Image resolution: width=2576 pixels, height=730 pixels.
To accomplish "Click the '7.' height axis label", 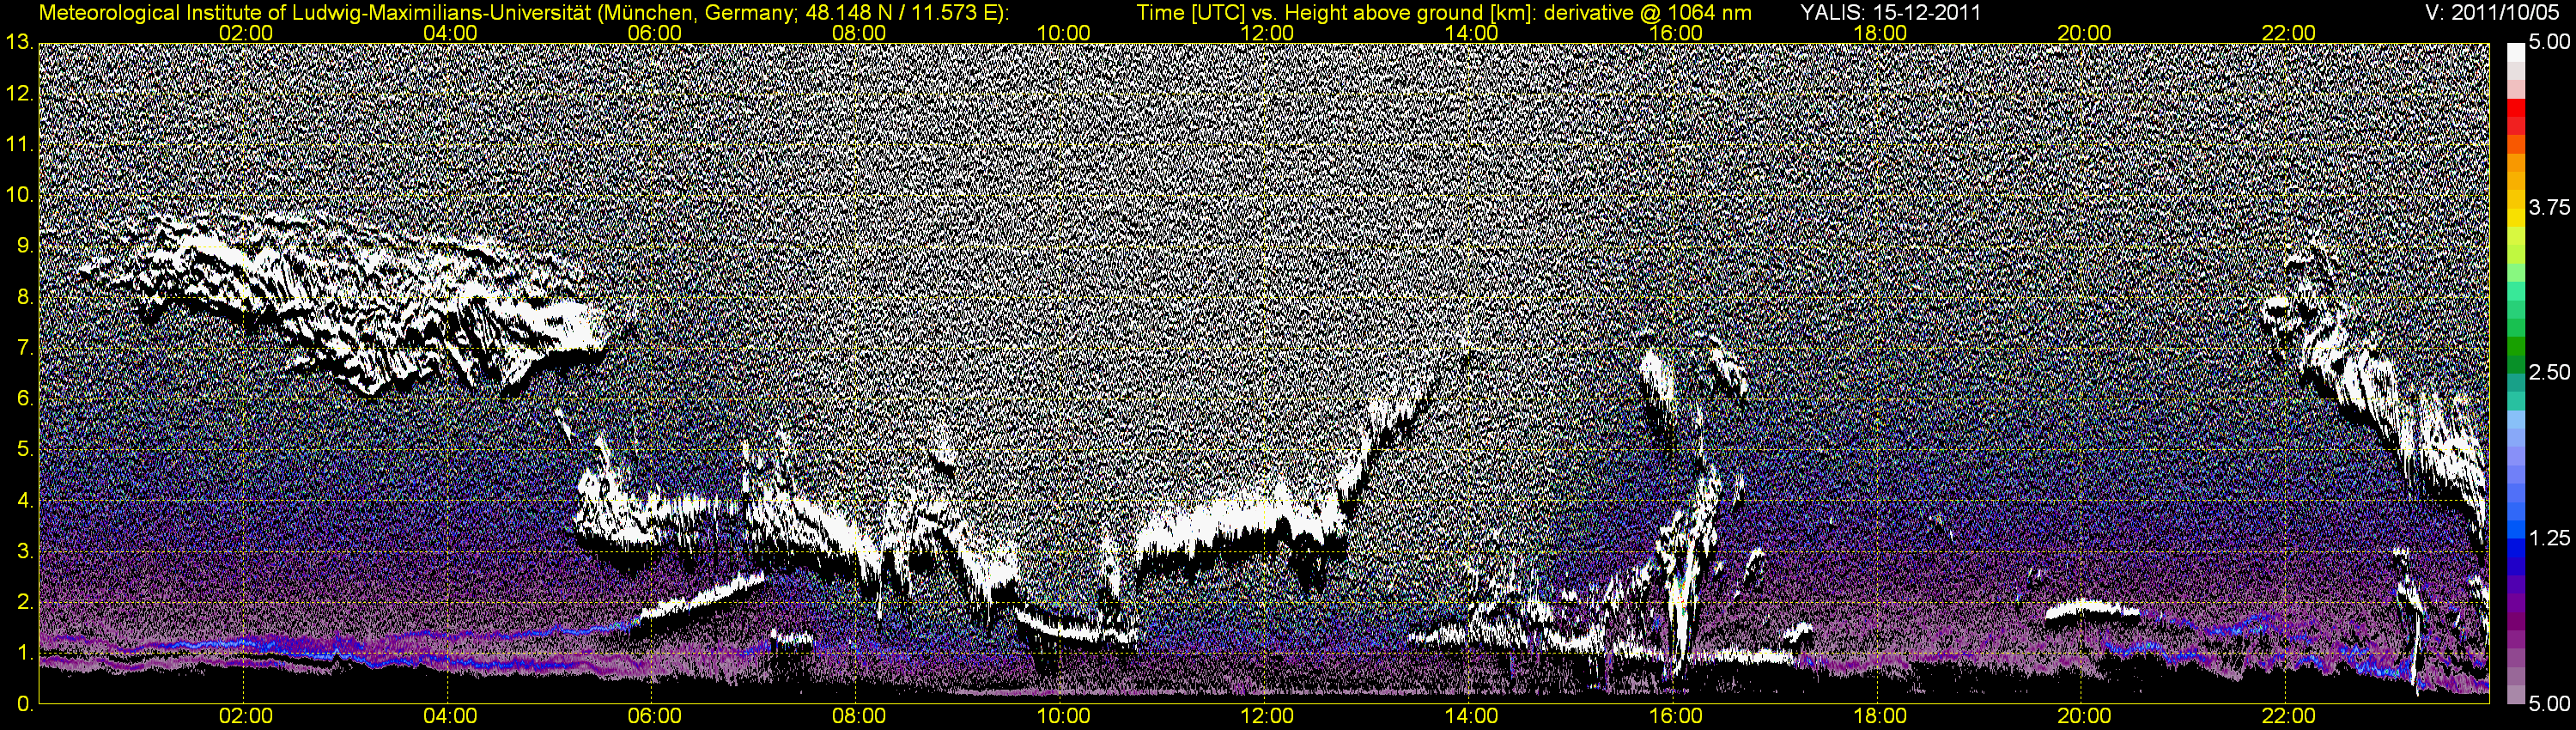I will (25, 348).
